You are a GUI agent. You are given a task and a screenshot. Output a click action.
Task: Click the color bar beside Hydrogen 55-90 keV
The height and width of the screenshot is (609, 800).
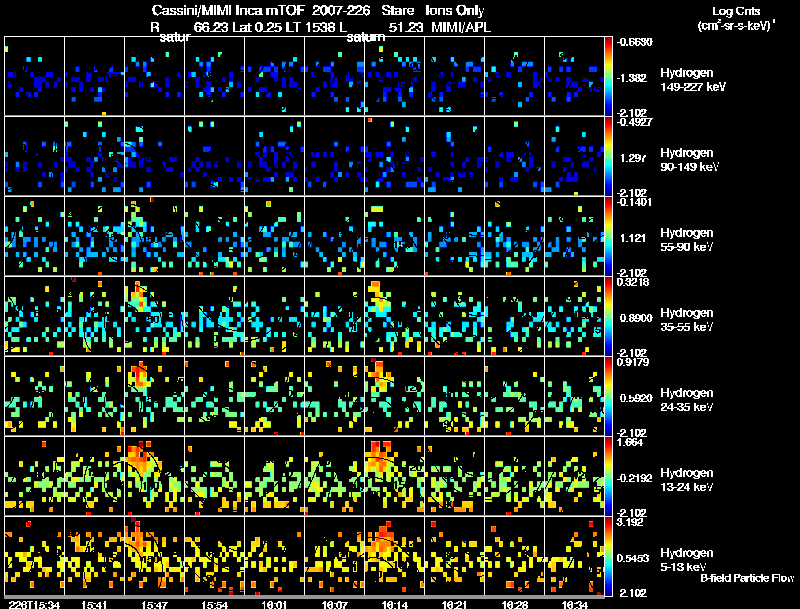coord(608,236)
